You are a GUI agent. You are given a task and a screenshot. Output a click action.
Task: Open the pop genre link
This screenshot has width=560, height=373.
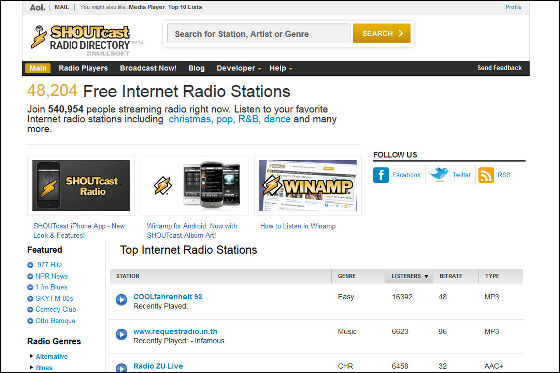pos(224,119)
